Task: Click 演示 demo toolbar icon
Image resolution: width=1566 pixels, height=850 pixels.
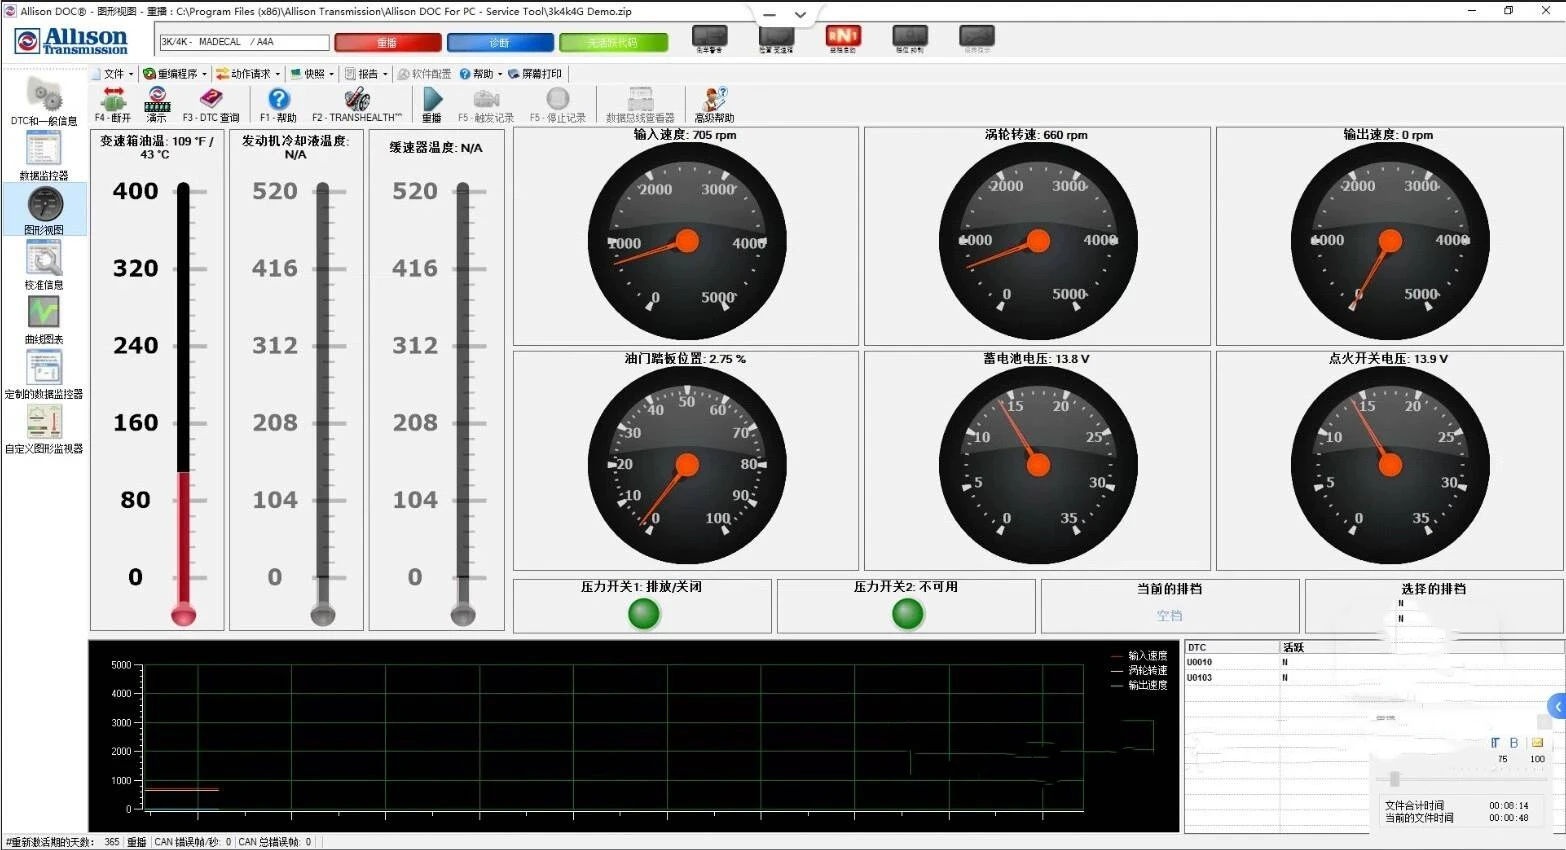Action: click(x=157, y=104)
